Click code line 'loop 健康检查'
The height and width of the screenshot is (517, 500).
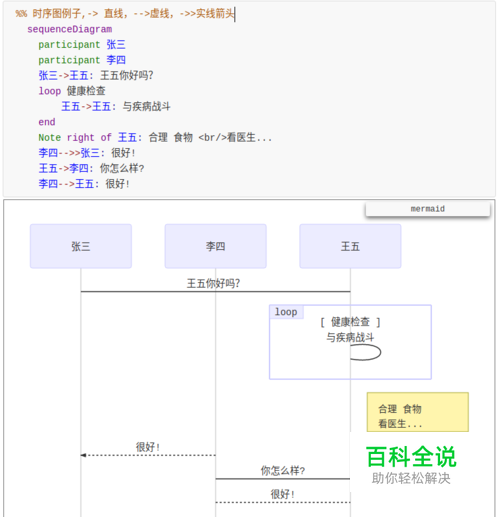(72, 91)
